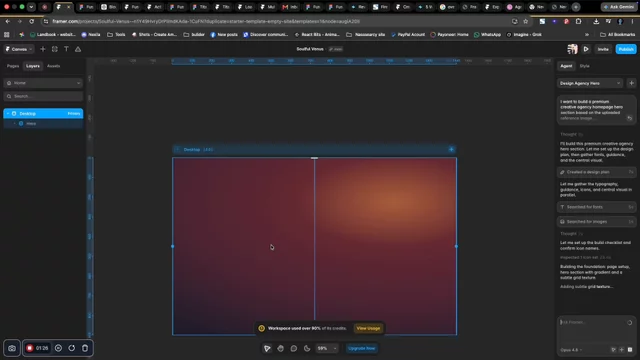
Task: Click the Desktop frame label on canvas
Action: coord(192,149)
